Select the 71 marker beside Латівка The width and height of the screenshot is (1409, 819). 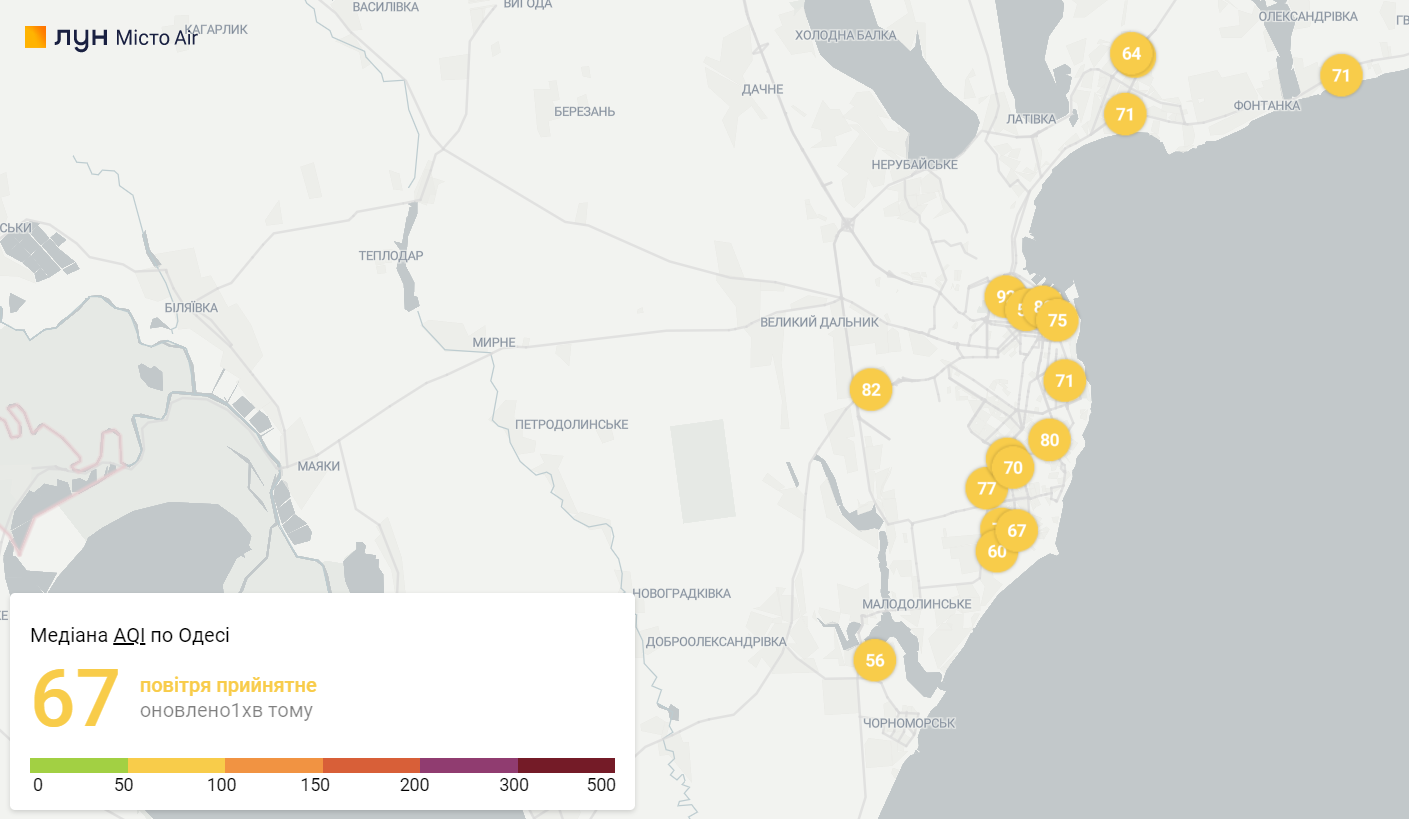pyautogui.click(x=1125, y=115)
